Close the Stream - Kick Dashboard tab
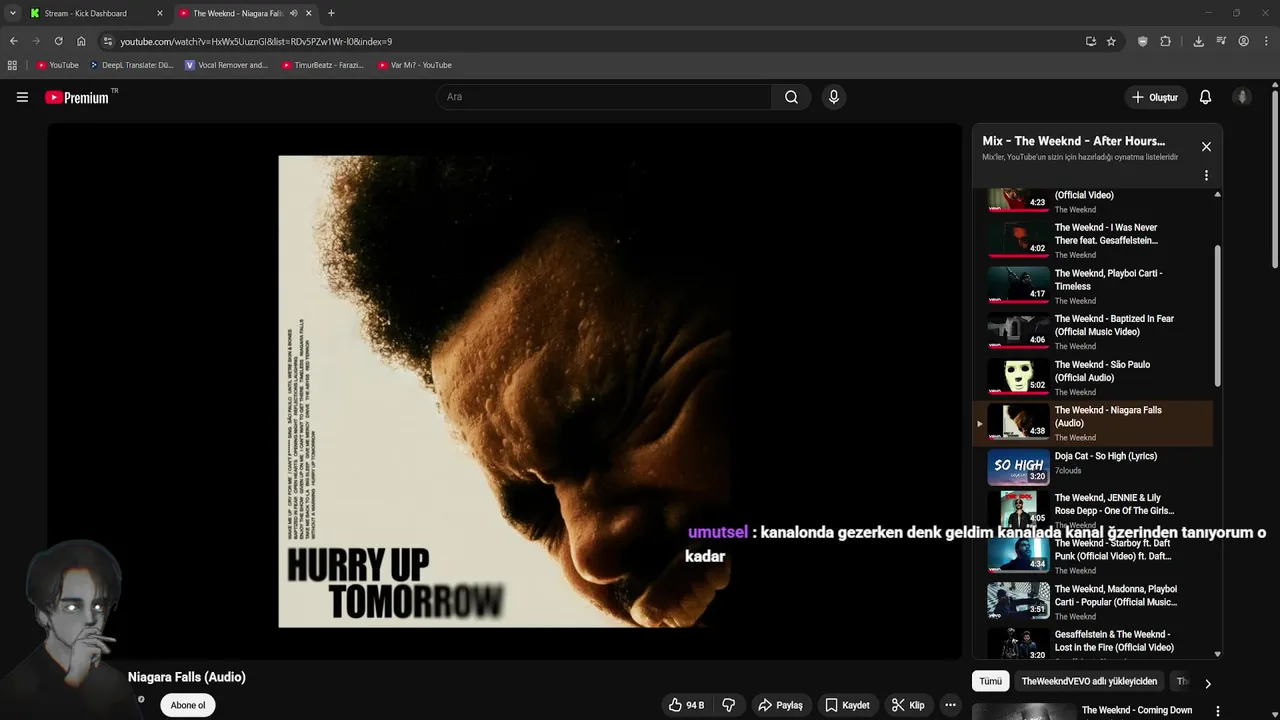1280x720 pixels. pos(159,13)
